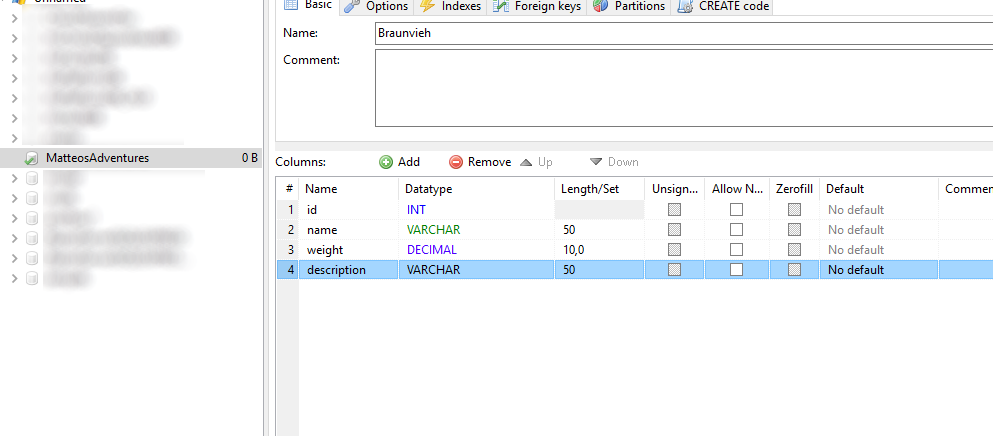Expand the first node below MatteosAdventures
993x436 pixels.
tap(14, 178)
